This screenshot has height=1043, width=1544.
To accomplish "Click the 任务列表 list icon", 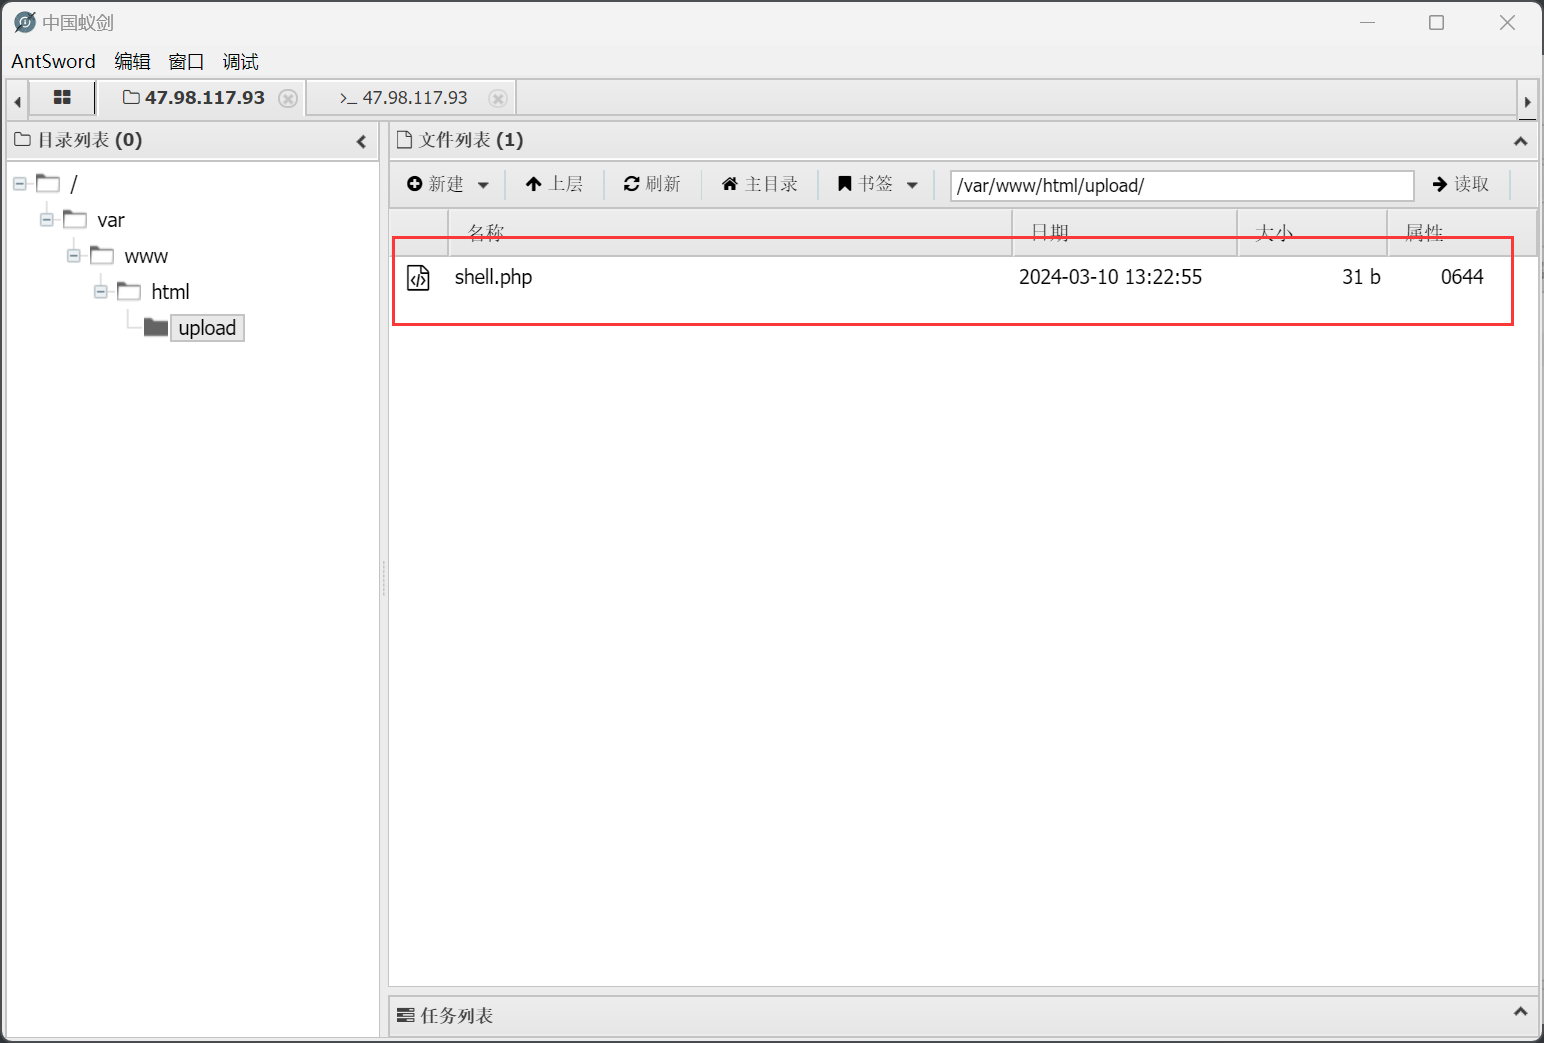I will [405, 1016].
